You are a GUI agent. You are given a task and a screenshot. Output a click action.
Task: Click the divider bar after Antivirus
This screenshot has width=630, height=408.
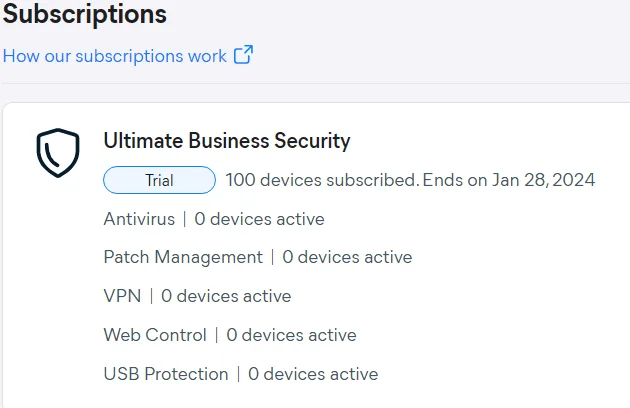pos(184,219)
